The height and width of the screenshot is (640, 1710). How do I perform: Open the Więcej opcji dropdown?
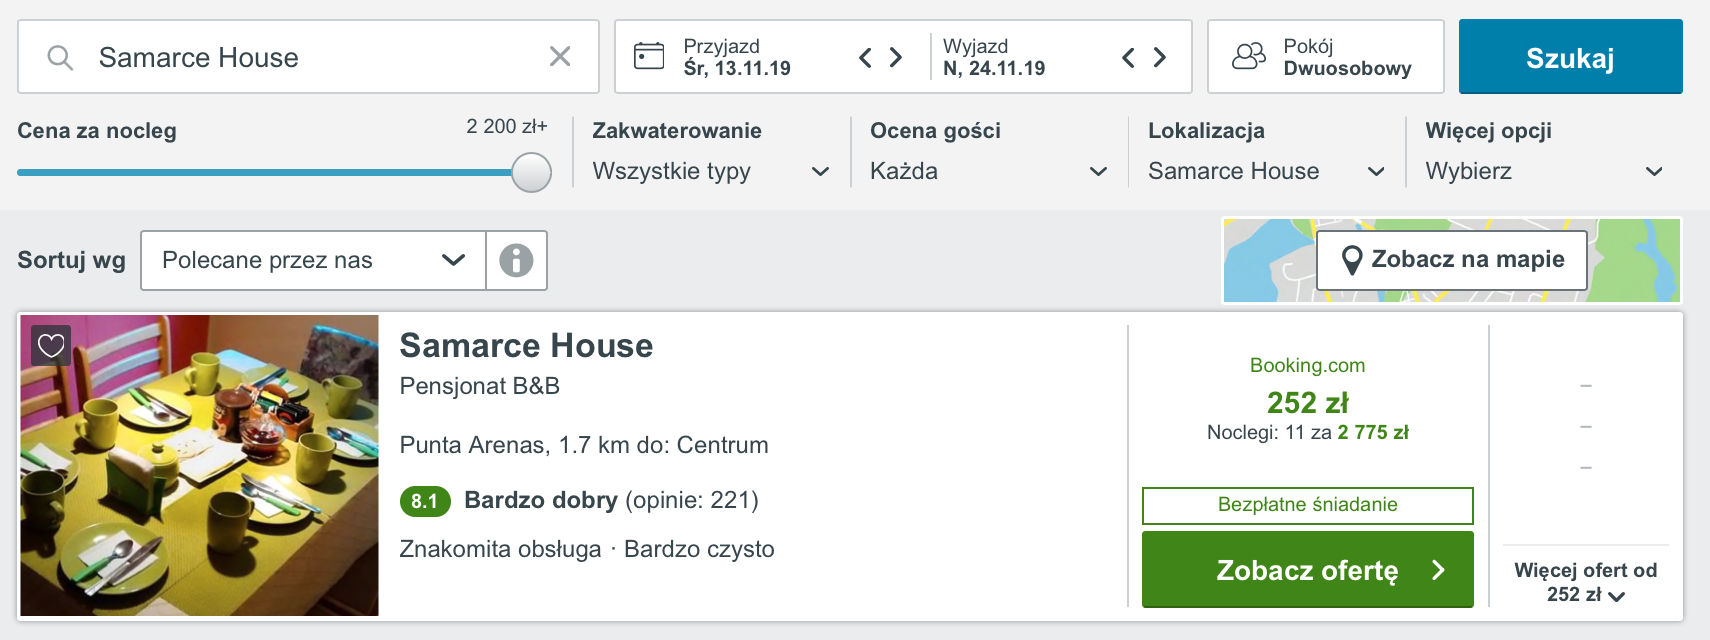(1544, 171)
